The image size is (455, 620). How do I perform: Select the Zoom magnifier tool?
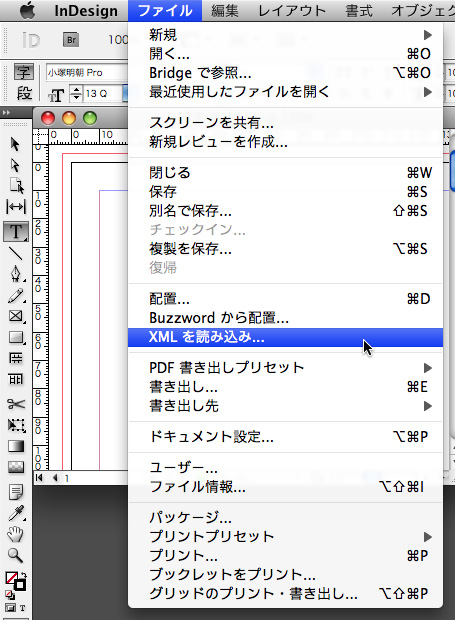point(15,555)
